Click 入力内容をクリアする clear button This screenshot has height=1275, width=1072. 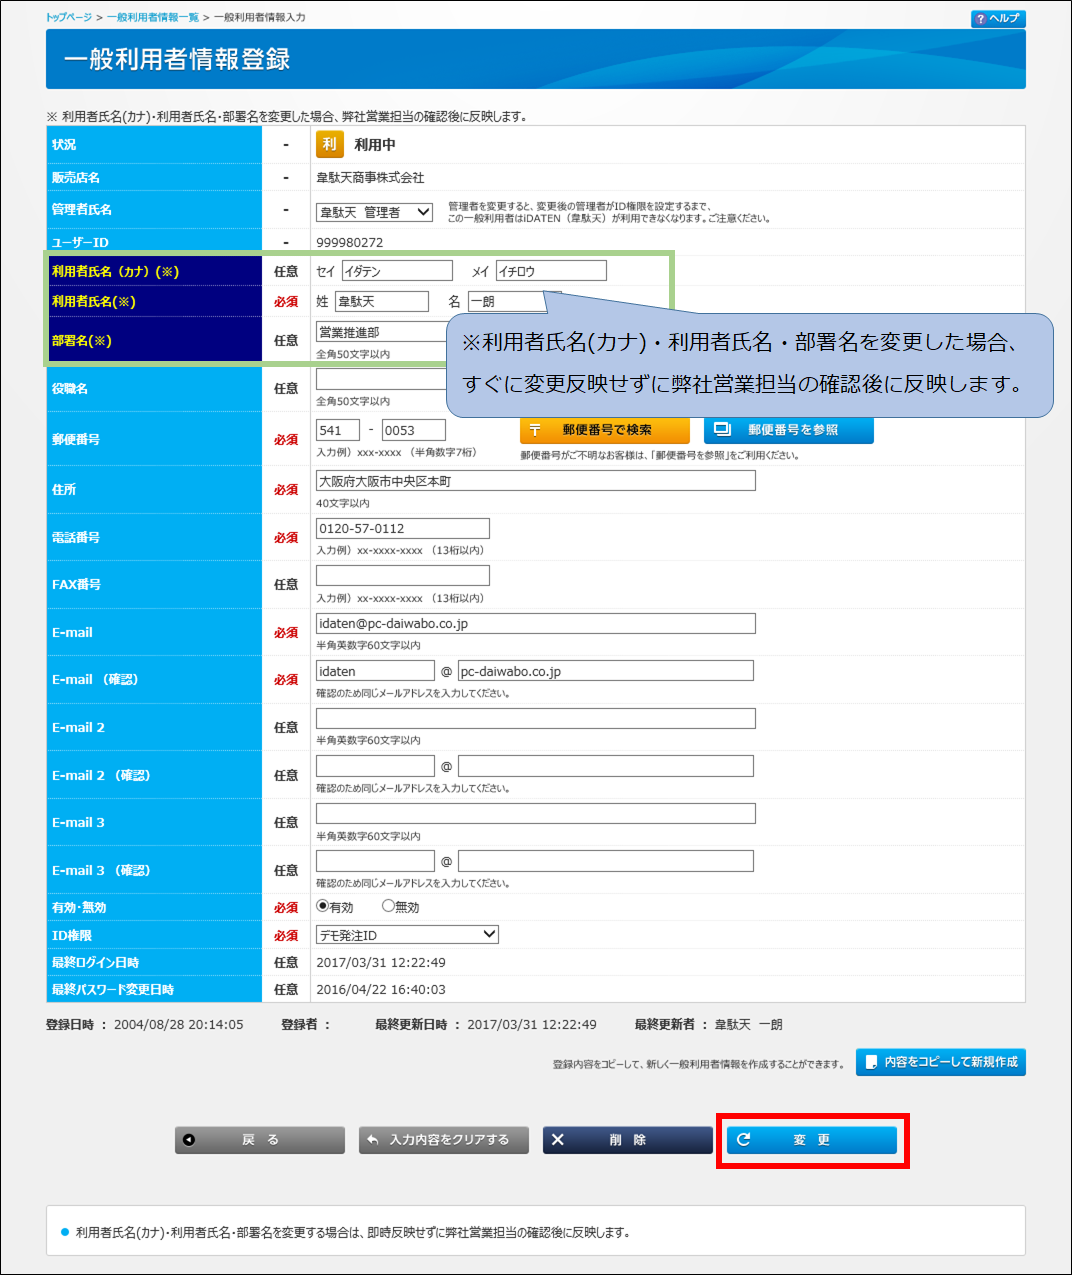pyautogui.click(x=443, y=1140)
